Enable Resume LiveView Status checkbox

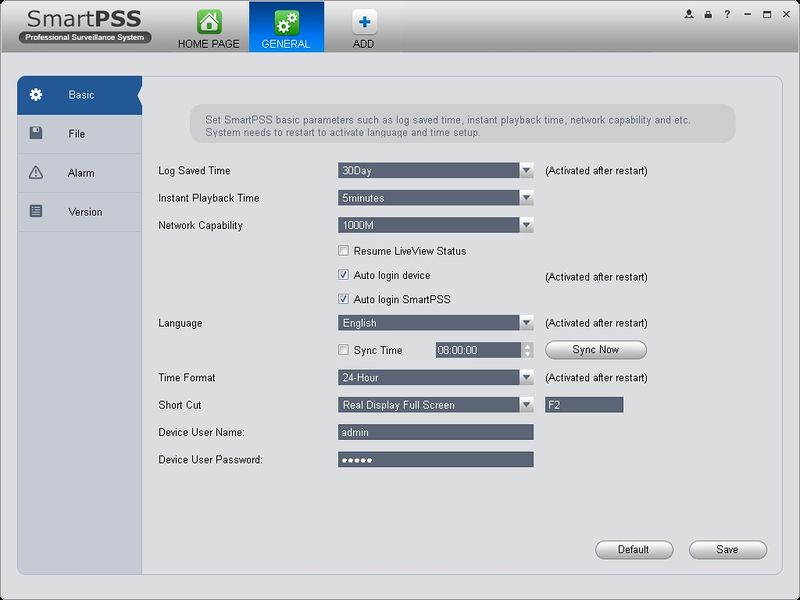point(343,251)
